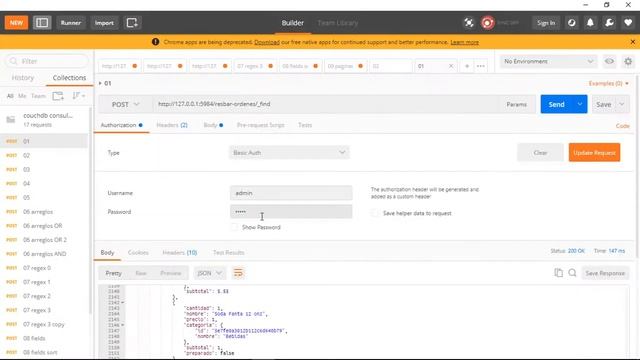
Task: Open manage environments gear icon
Action: pos(628,61)
